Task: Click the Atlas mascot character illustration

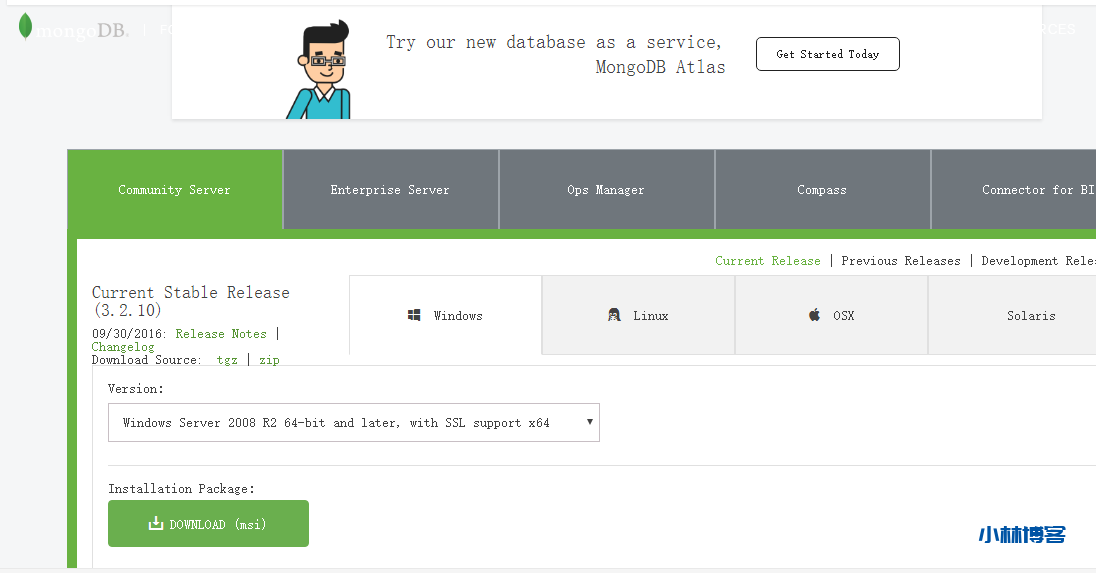Action: pyautogui.click(x=320, y=70)
